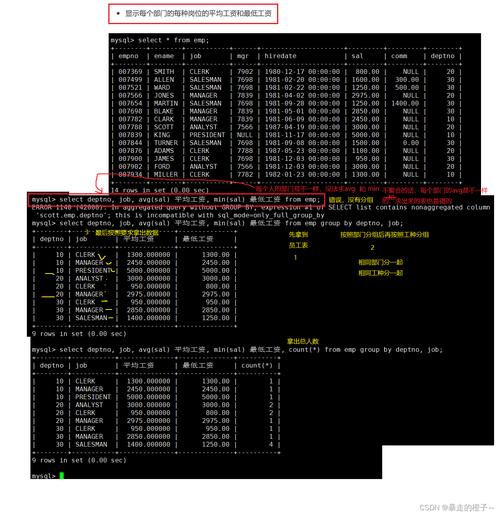
Task: Click hire date 1982-01-23 00:00:00
Action: 302,174
